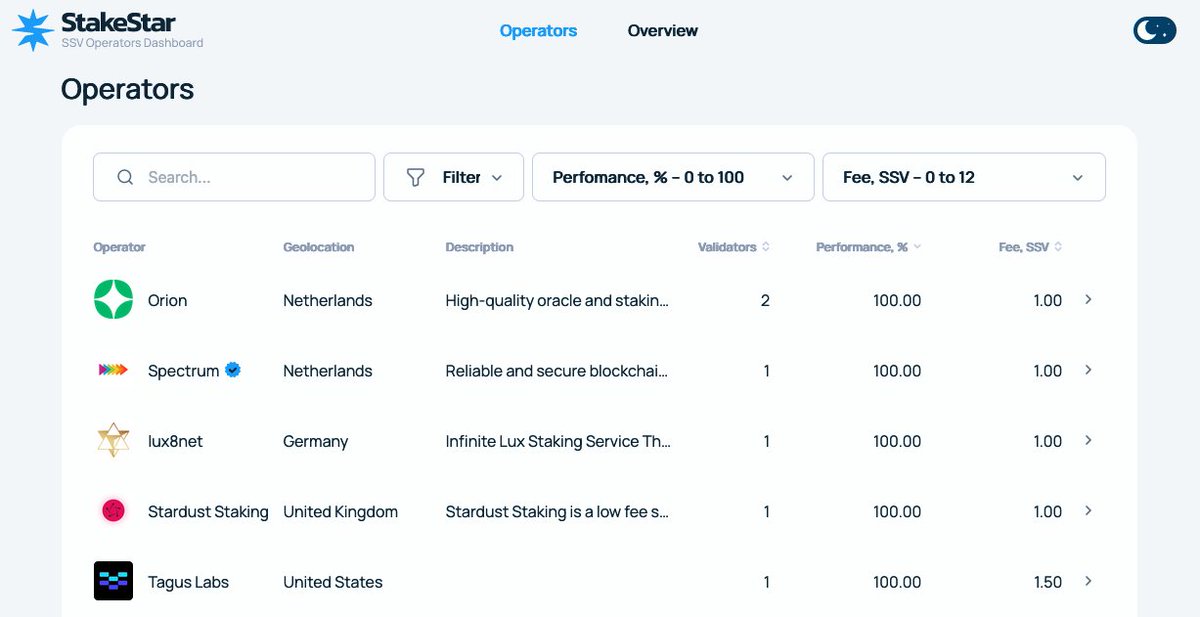Image resolution: width=1200 pixels, height=617 pixels.
Task: Click the Operator column header
Action: tap(119, 247)
